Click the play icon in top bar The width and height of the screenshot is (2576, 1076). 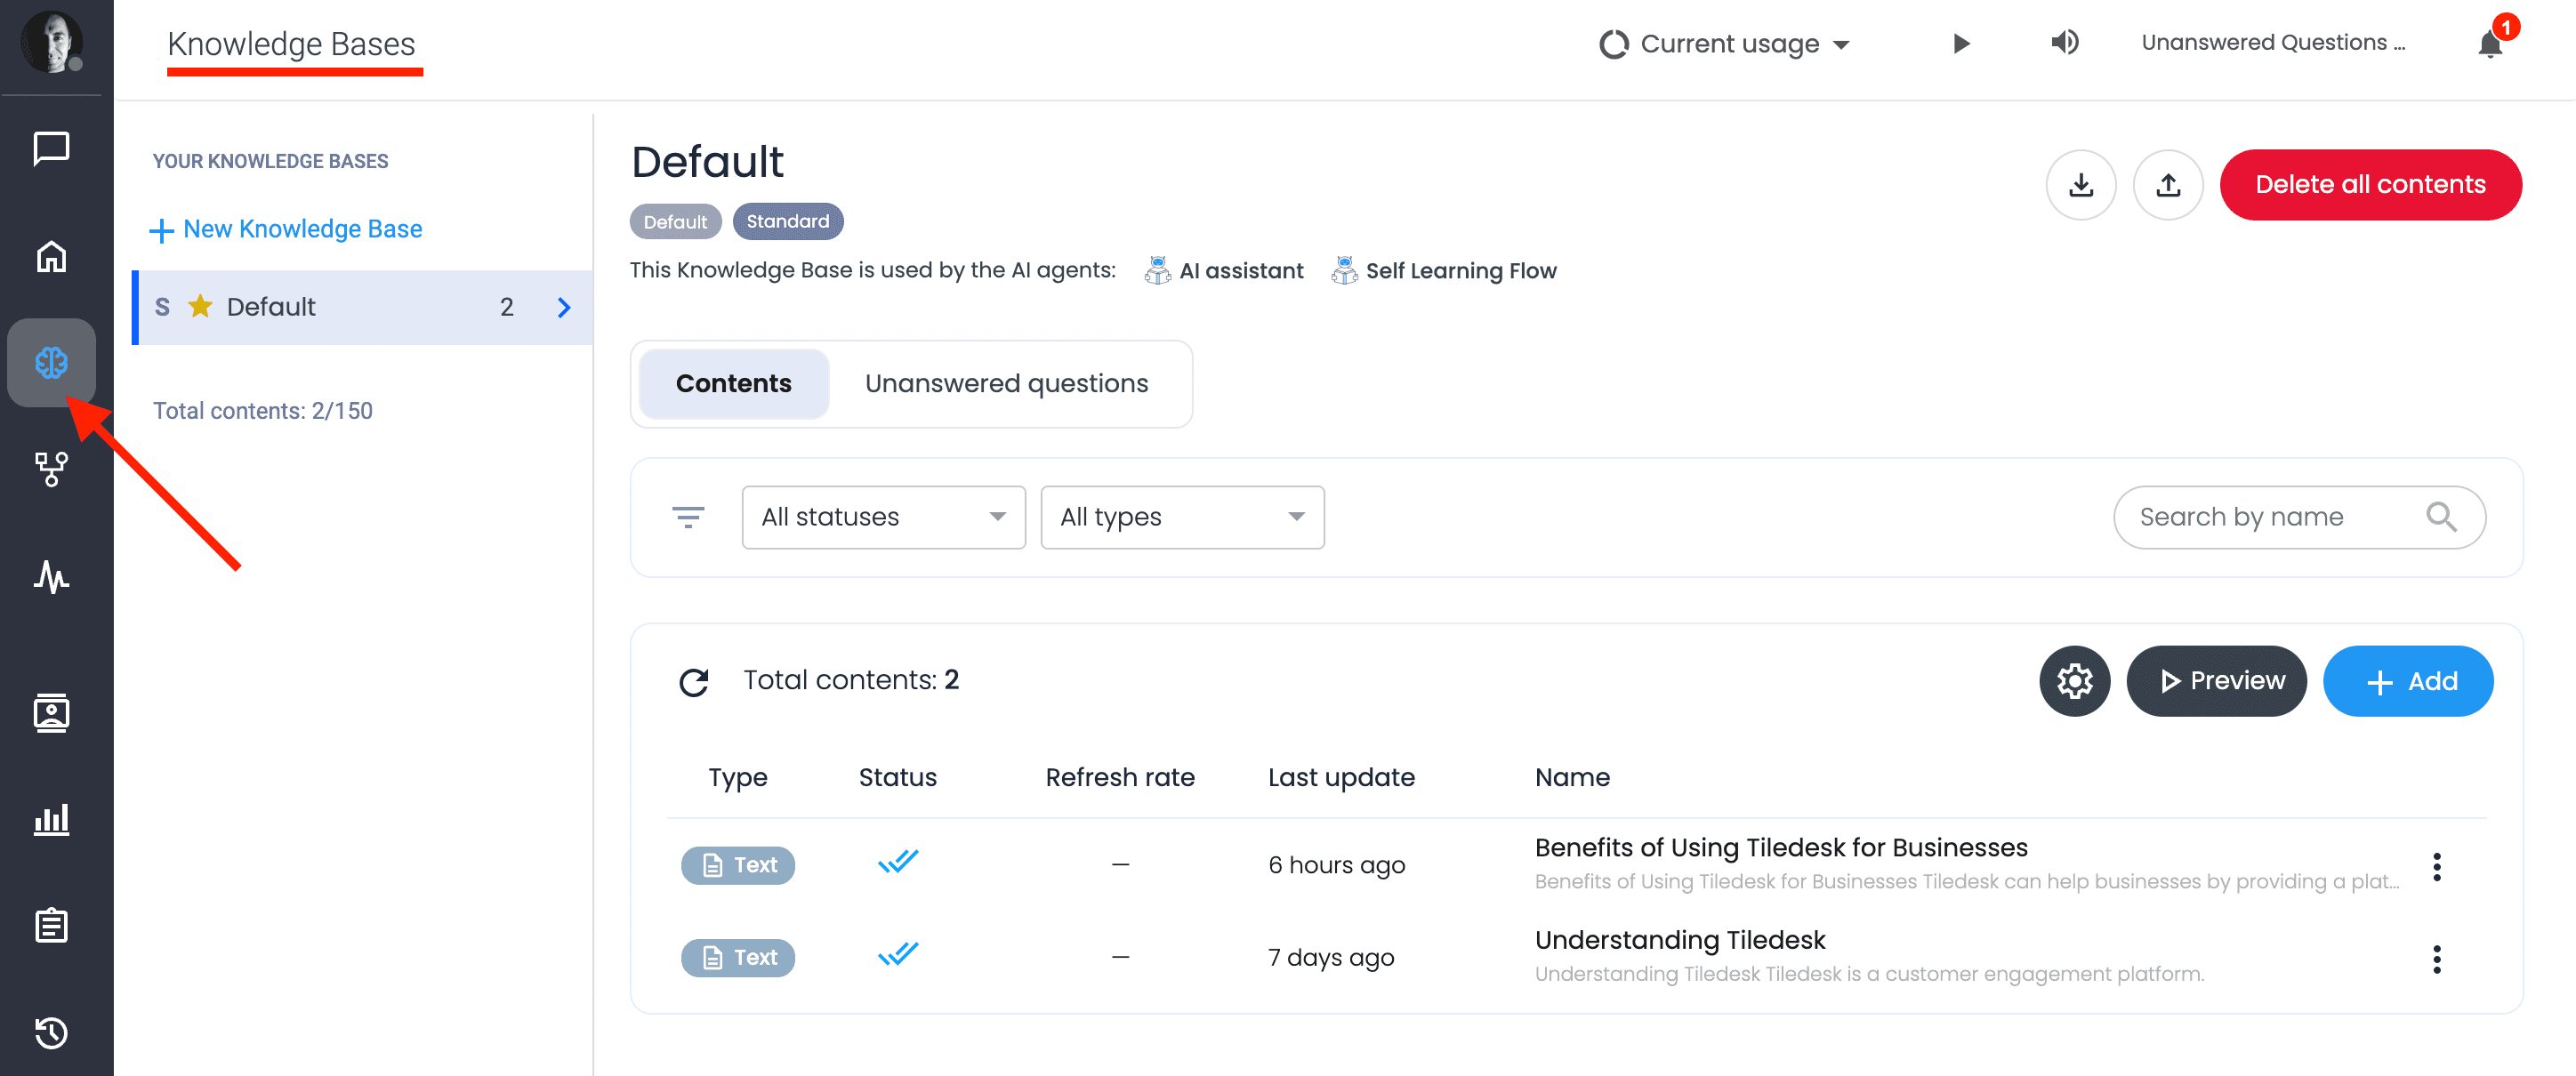pyautogui.click(x=1961, y=43)
